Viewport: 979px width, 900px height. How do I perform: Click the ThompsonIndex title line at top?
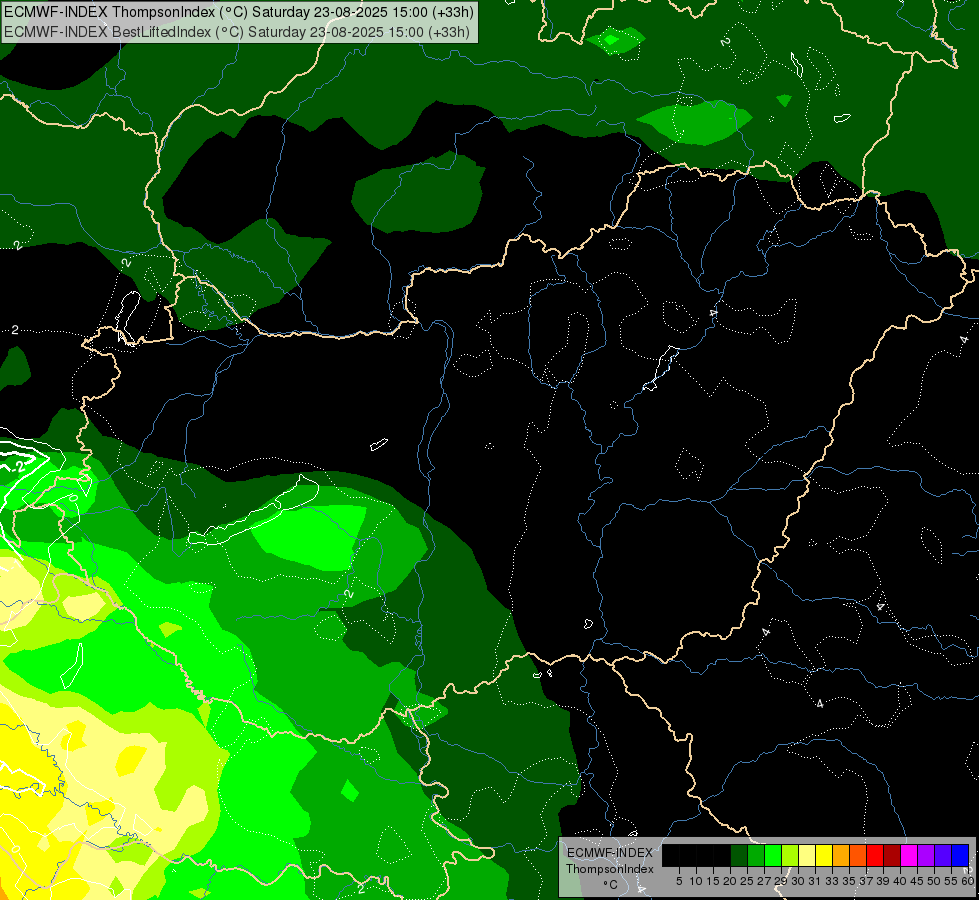[x=239, y=12]
